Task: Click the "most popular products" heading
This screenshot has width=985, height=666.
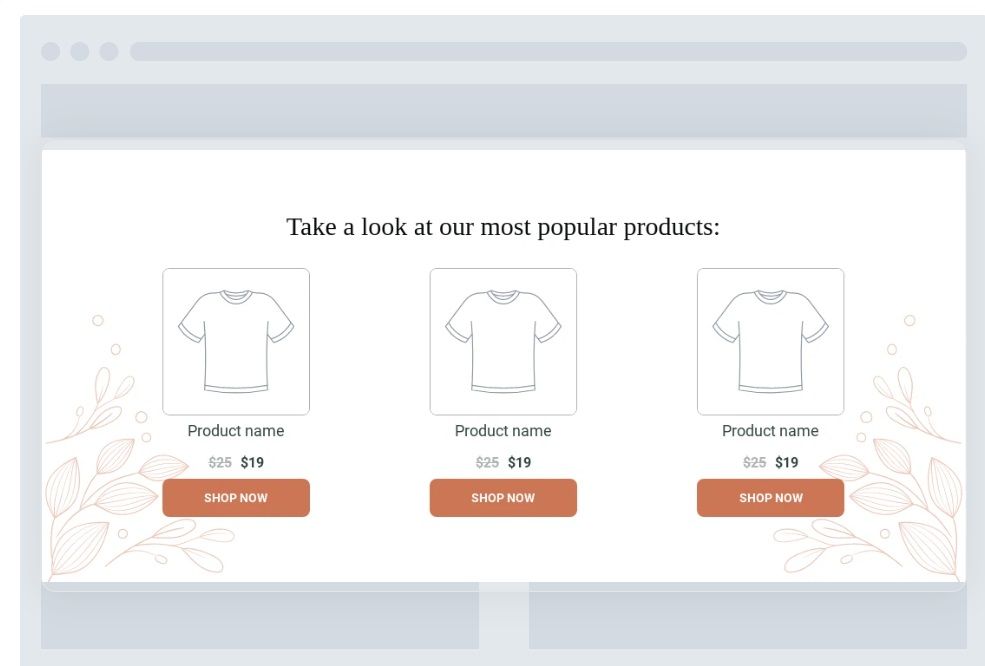Action: (x=503, y=227)
